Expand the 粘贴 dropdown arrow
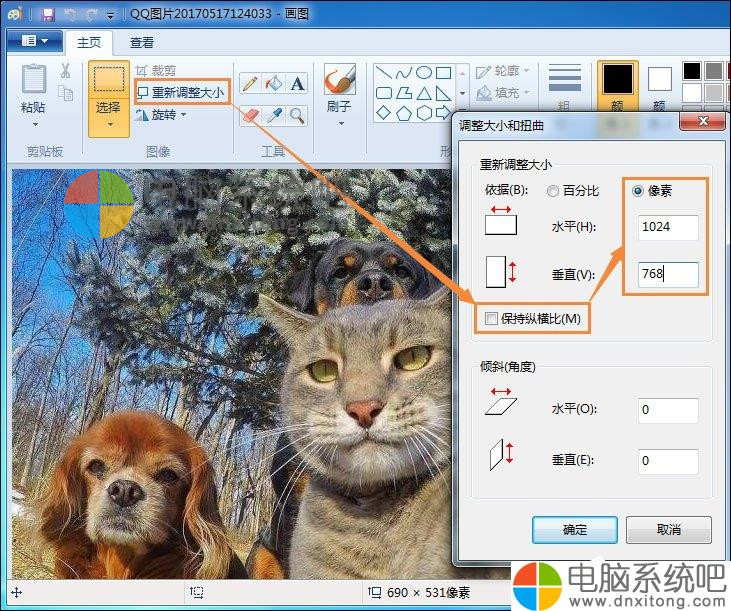Image resolution: width=731 pixels, height=611 pixels. [35, 124]
